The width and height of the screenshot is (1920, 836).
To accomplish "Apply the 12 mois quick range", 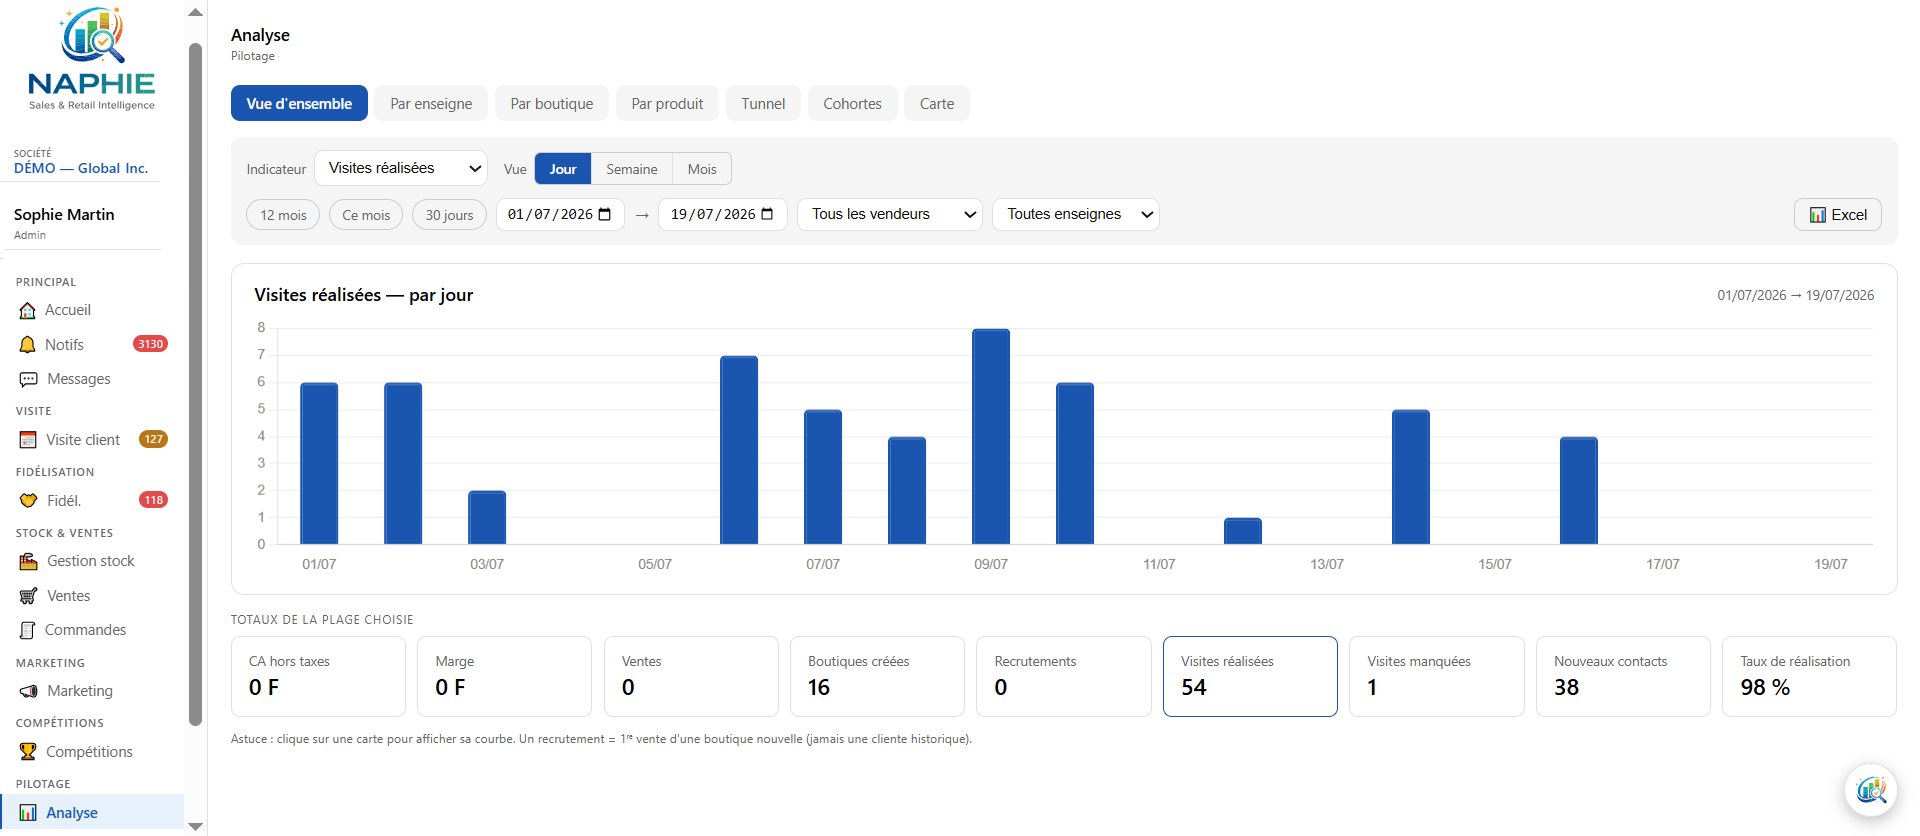I will coord(283,215).
